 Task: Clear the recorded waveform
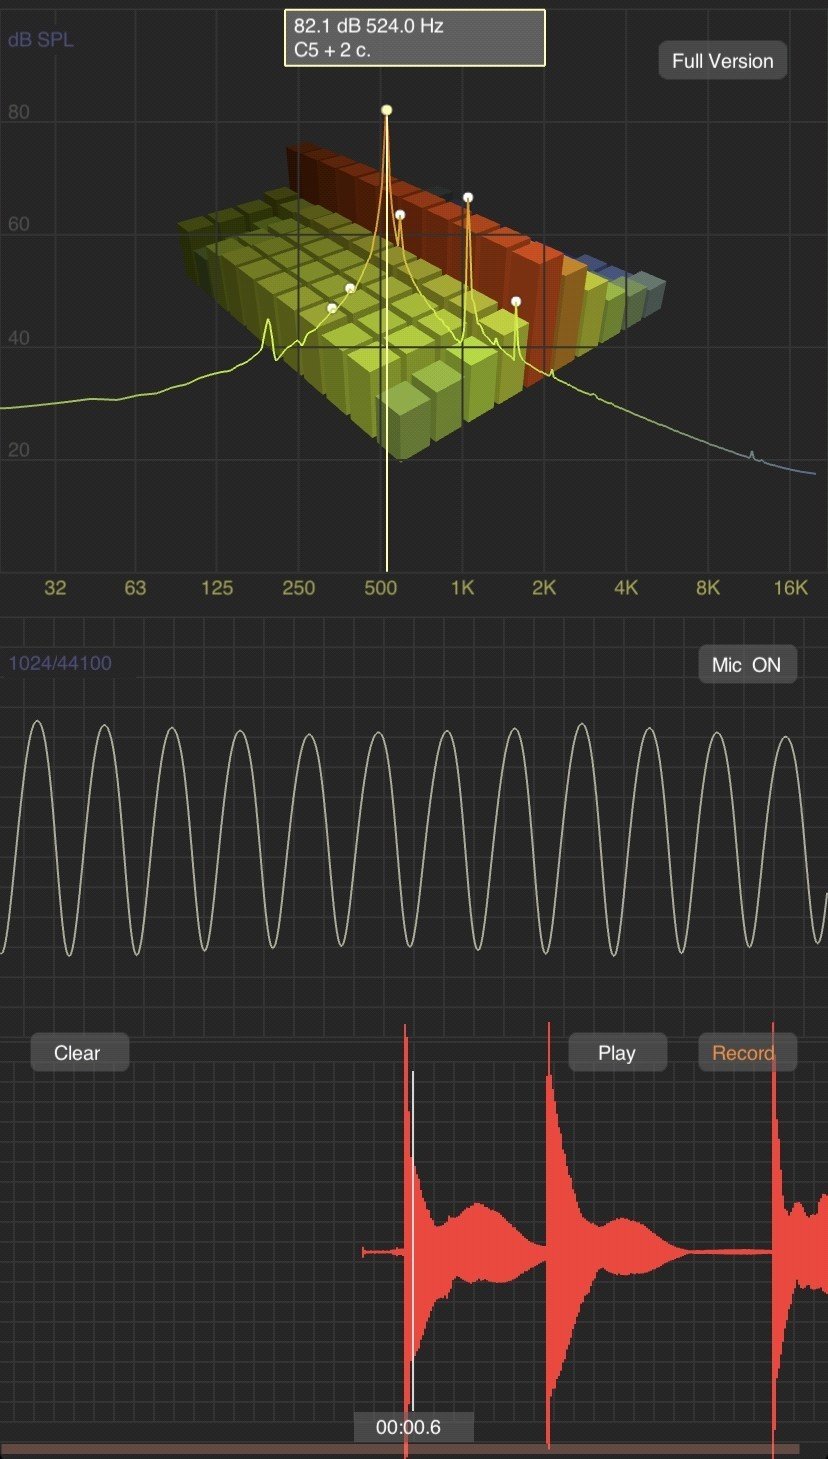tap(79, 1052)
